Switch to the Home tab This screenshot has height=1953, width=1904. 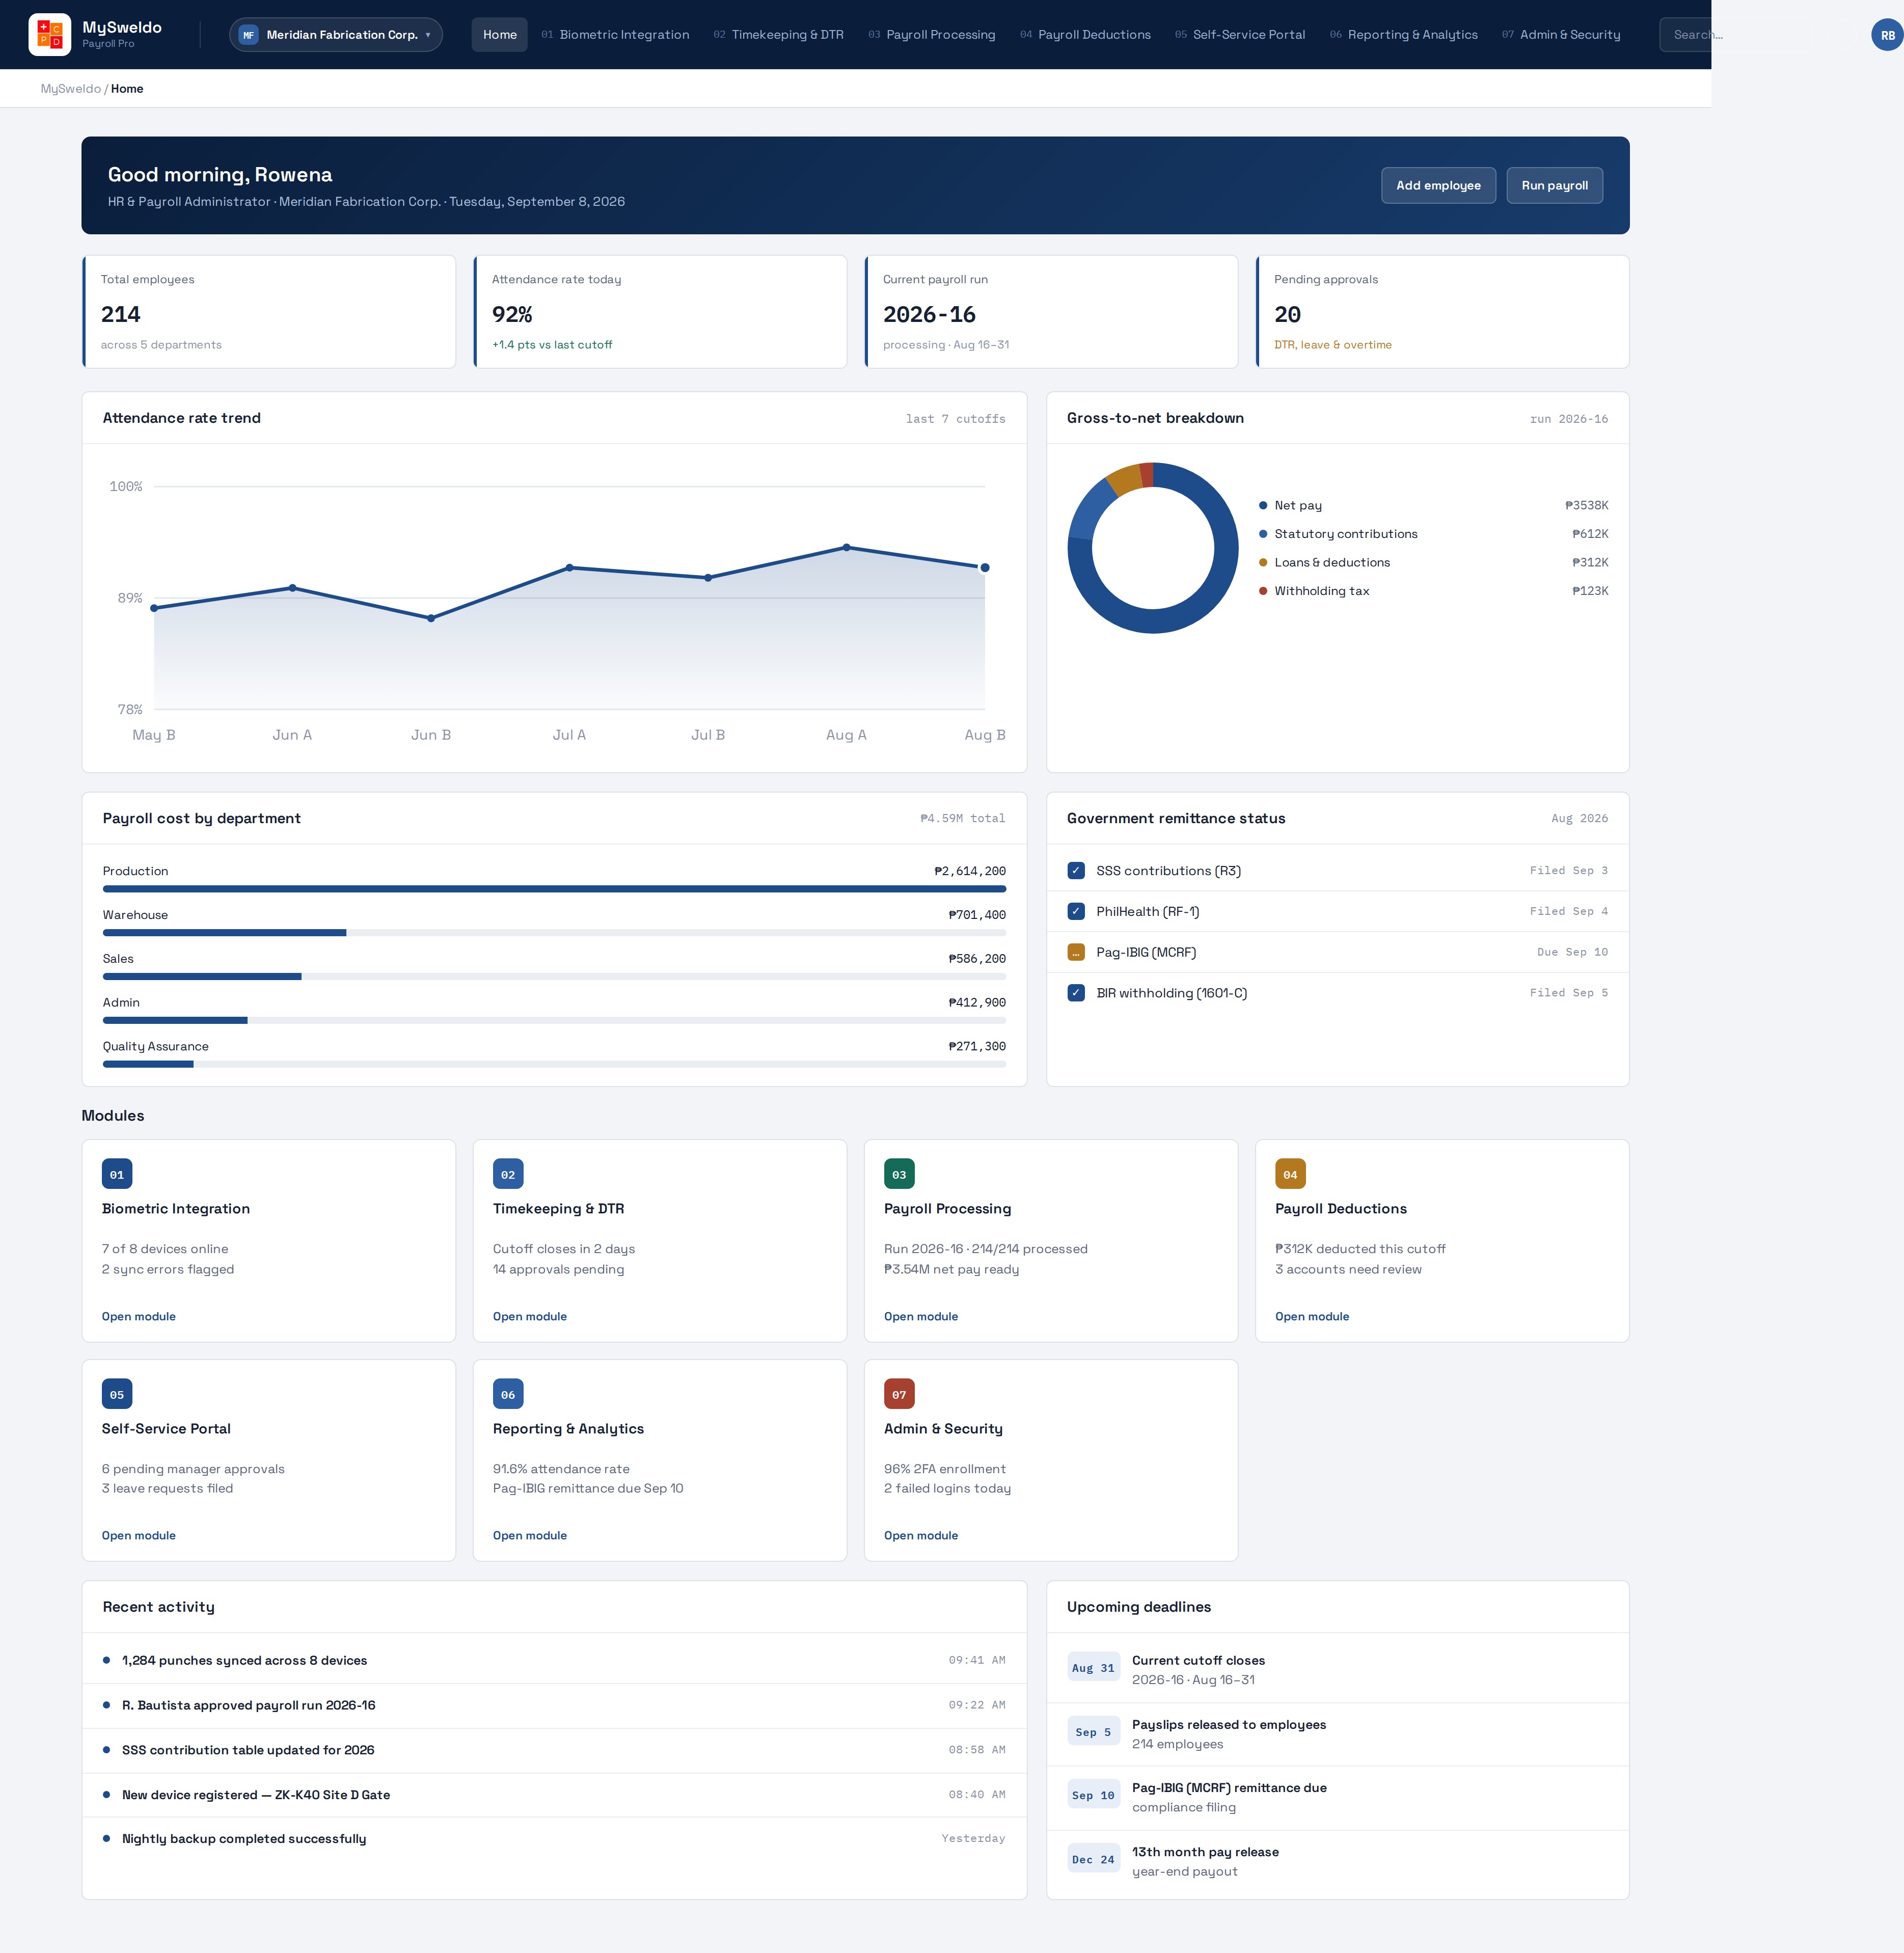click(500, 35)
